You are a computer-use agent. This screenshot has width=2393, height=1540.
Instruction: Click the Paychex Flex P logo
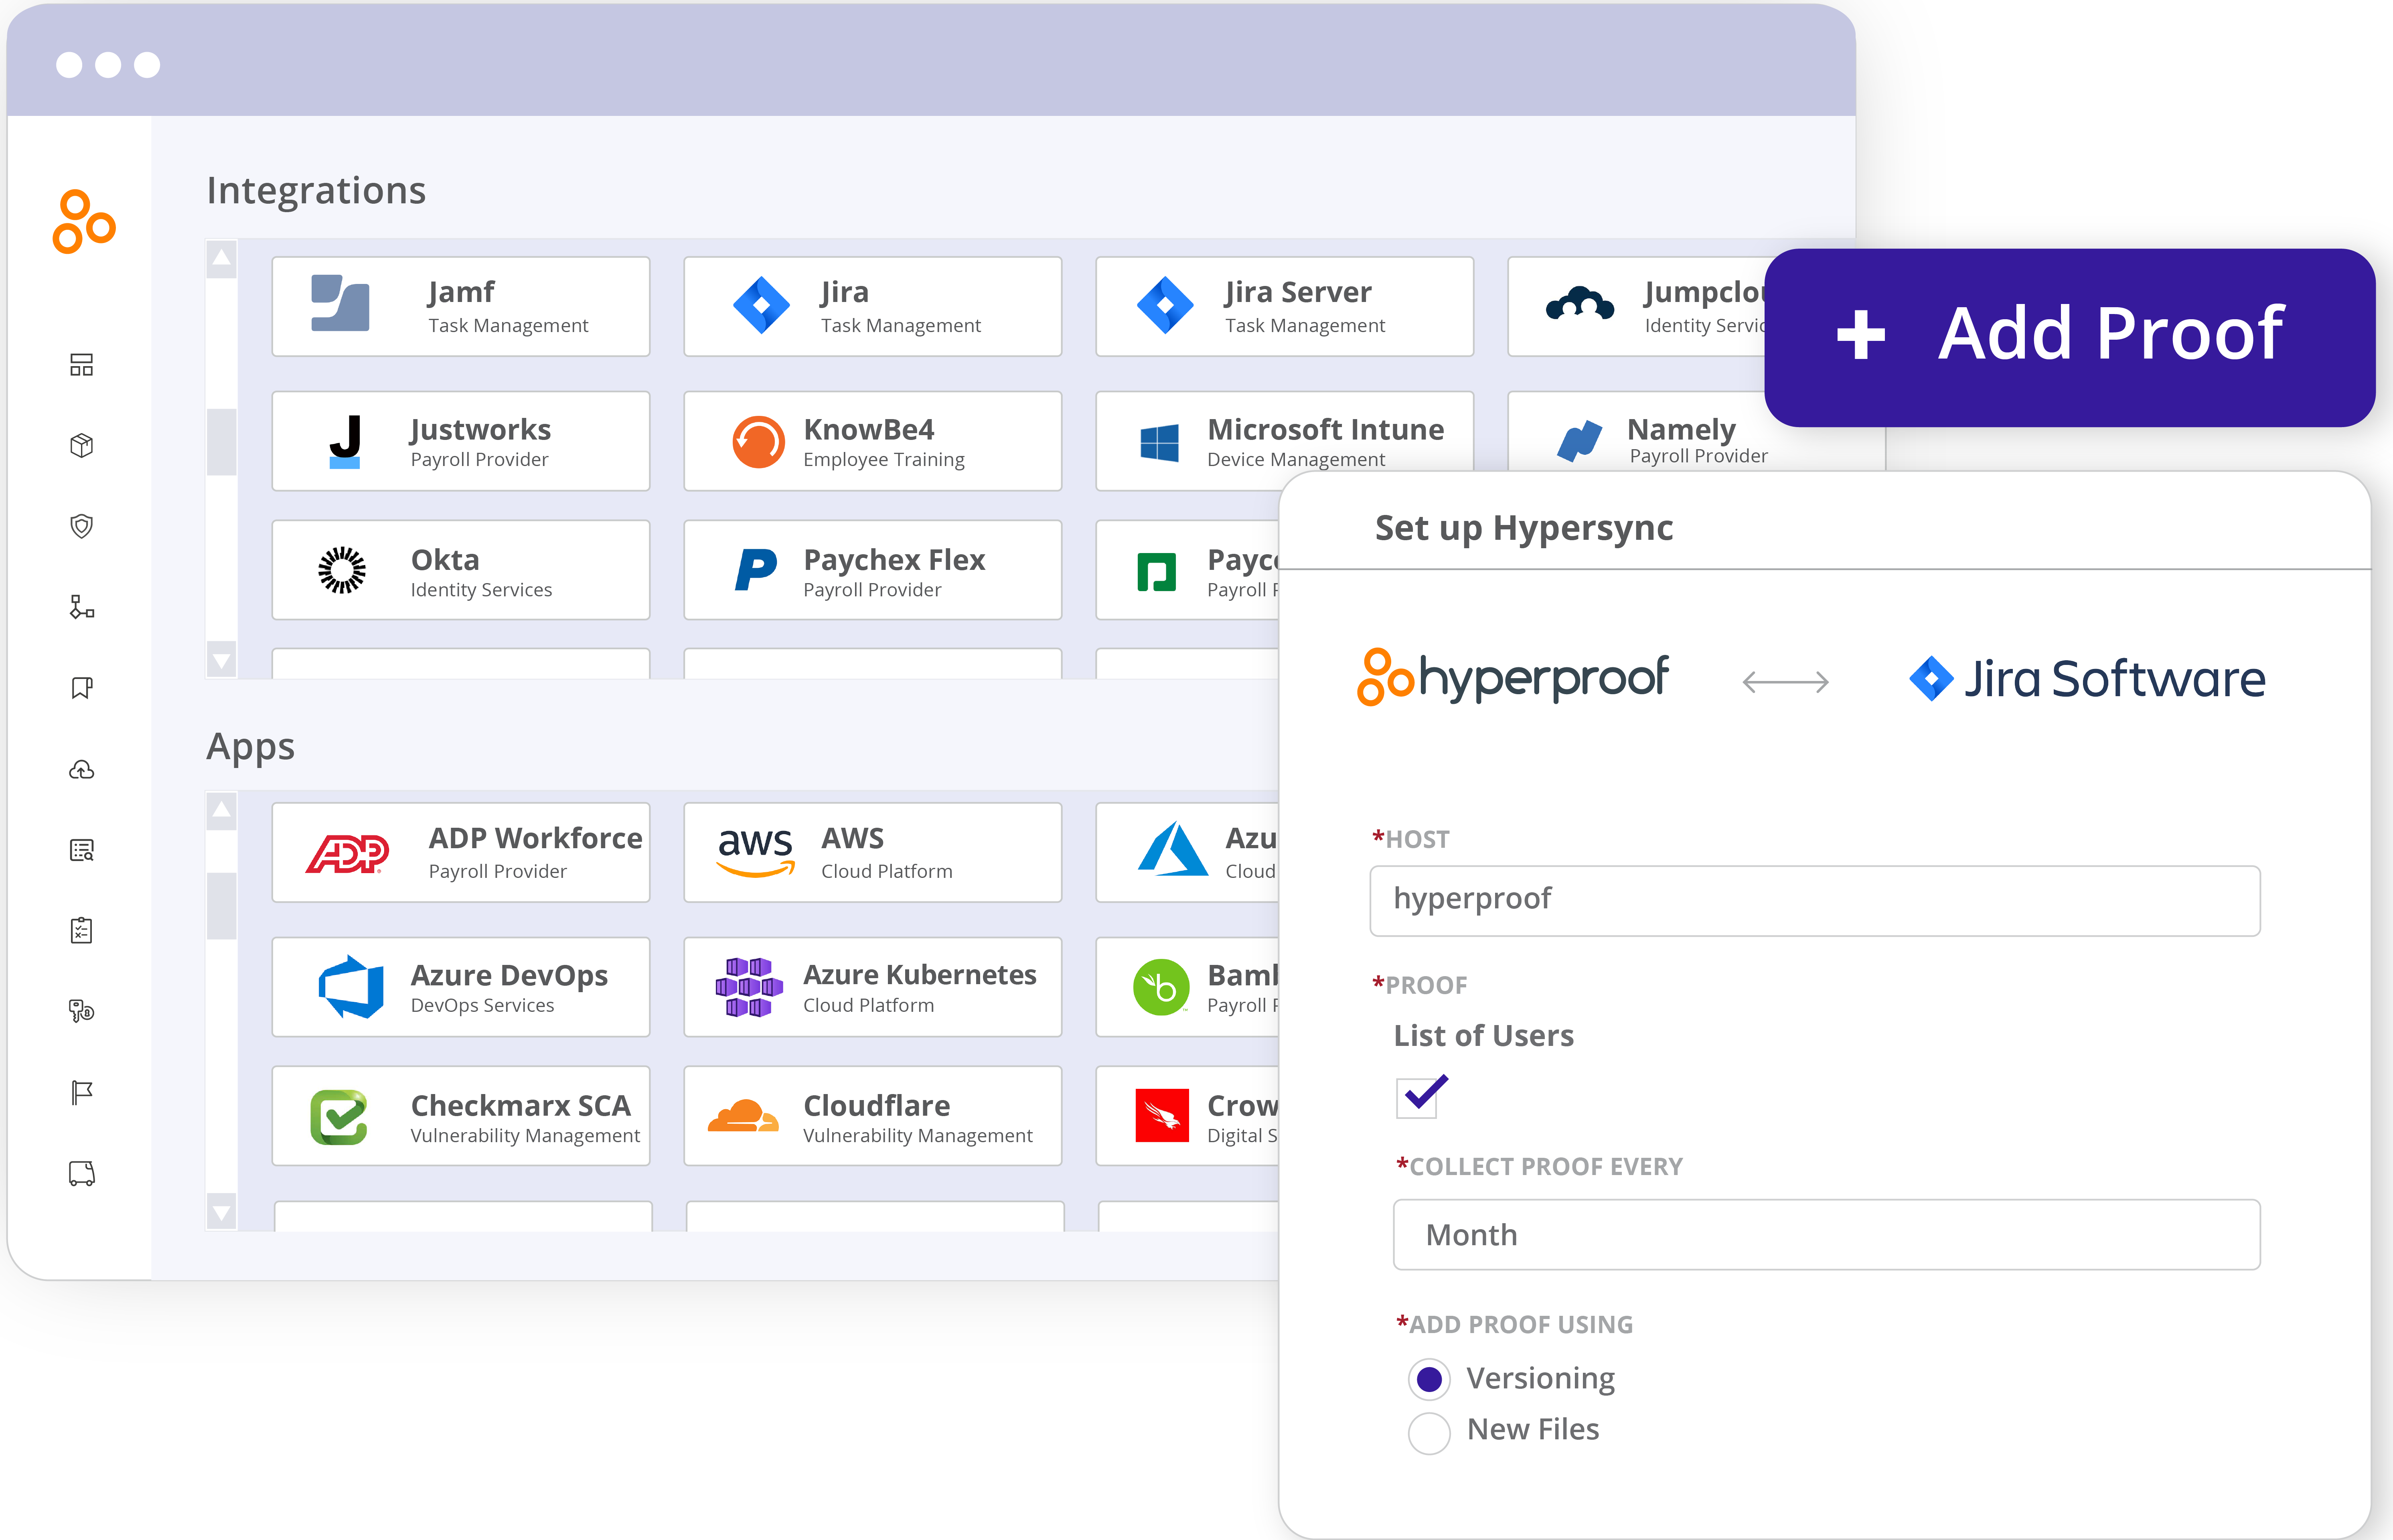(x=756, y=570)
